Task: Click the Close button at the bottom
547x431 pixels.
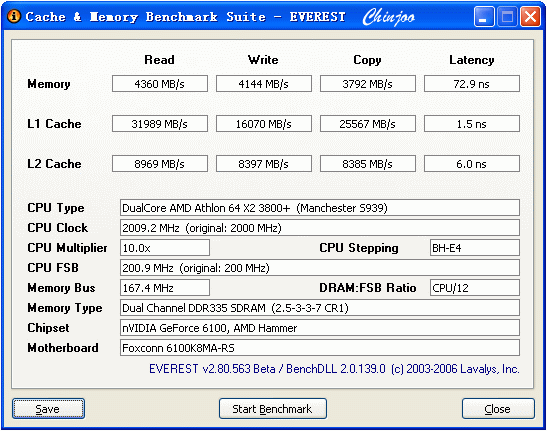Action: coord(498,409)
